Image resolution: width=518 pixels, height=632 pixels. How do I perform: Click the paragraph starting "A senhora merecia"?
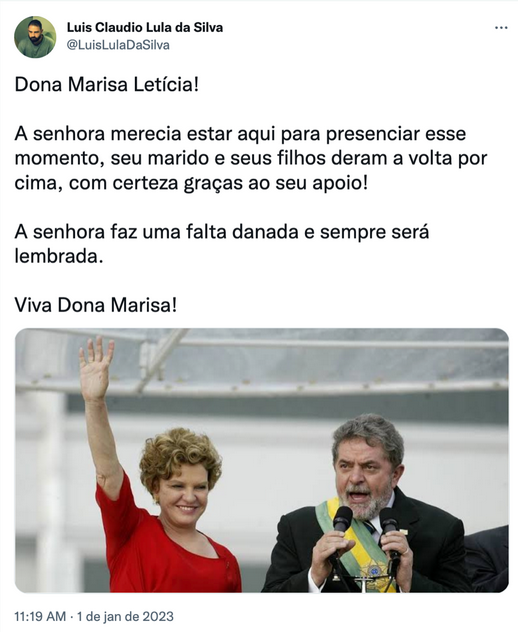point(251,158)
